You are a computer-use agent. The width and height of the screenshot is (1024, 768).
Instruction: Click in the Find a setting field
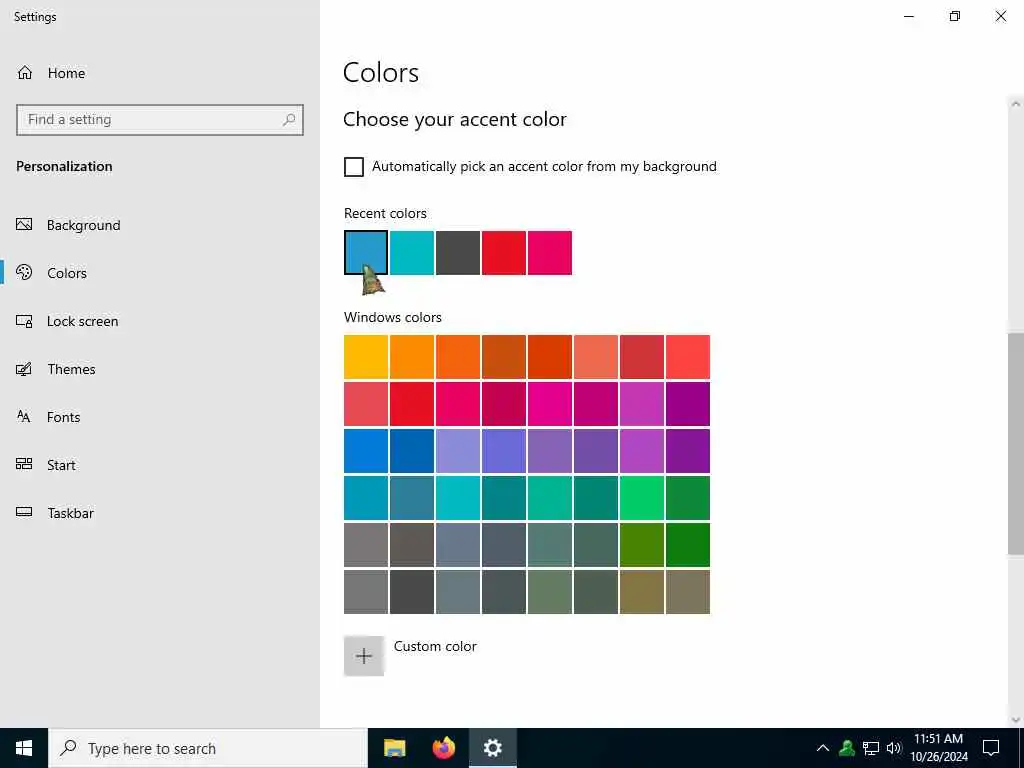[x=159, y=120]
